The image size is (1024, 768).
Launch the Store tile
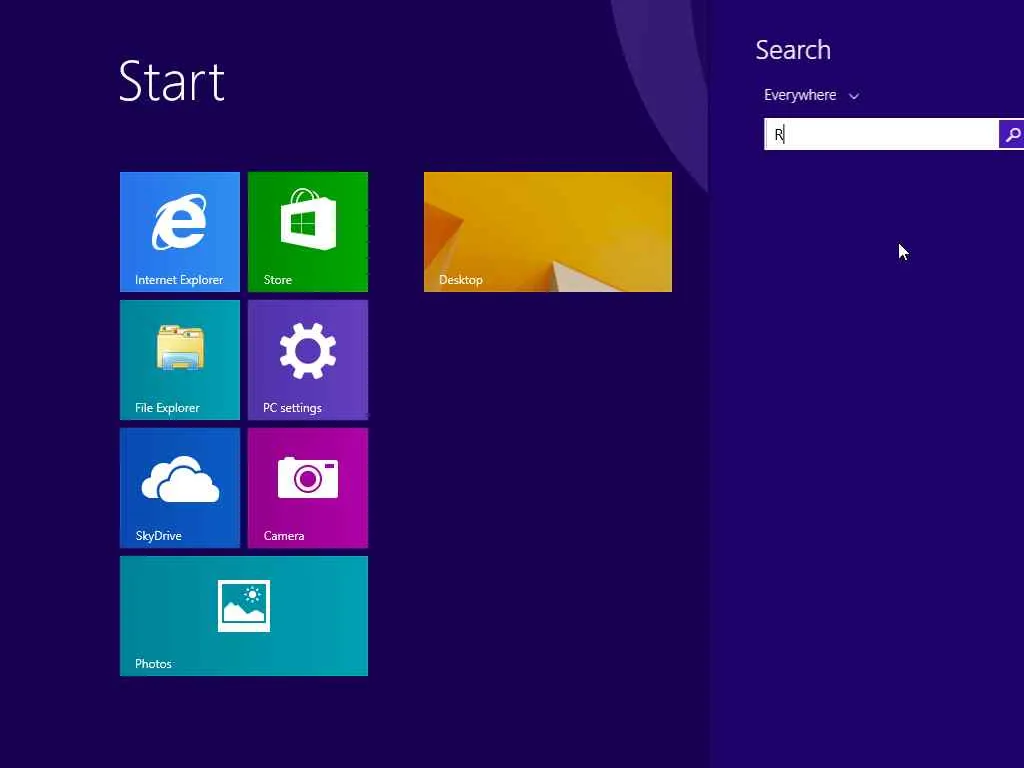(308, 232)
